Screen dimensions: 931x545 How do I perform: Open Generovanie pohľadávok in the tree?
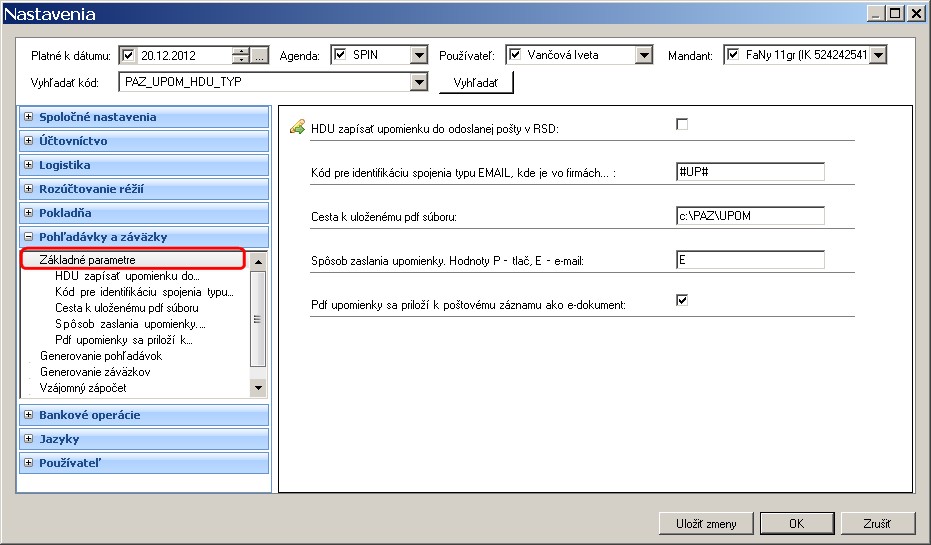pos(101,356)
